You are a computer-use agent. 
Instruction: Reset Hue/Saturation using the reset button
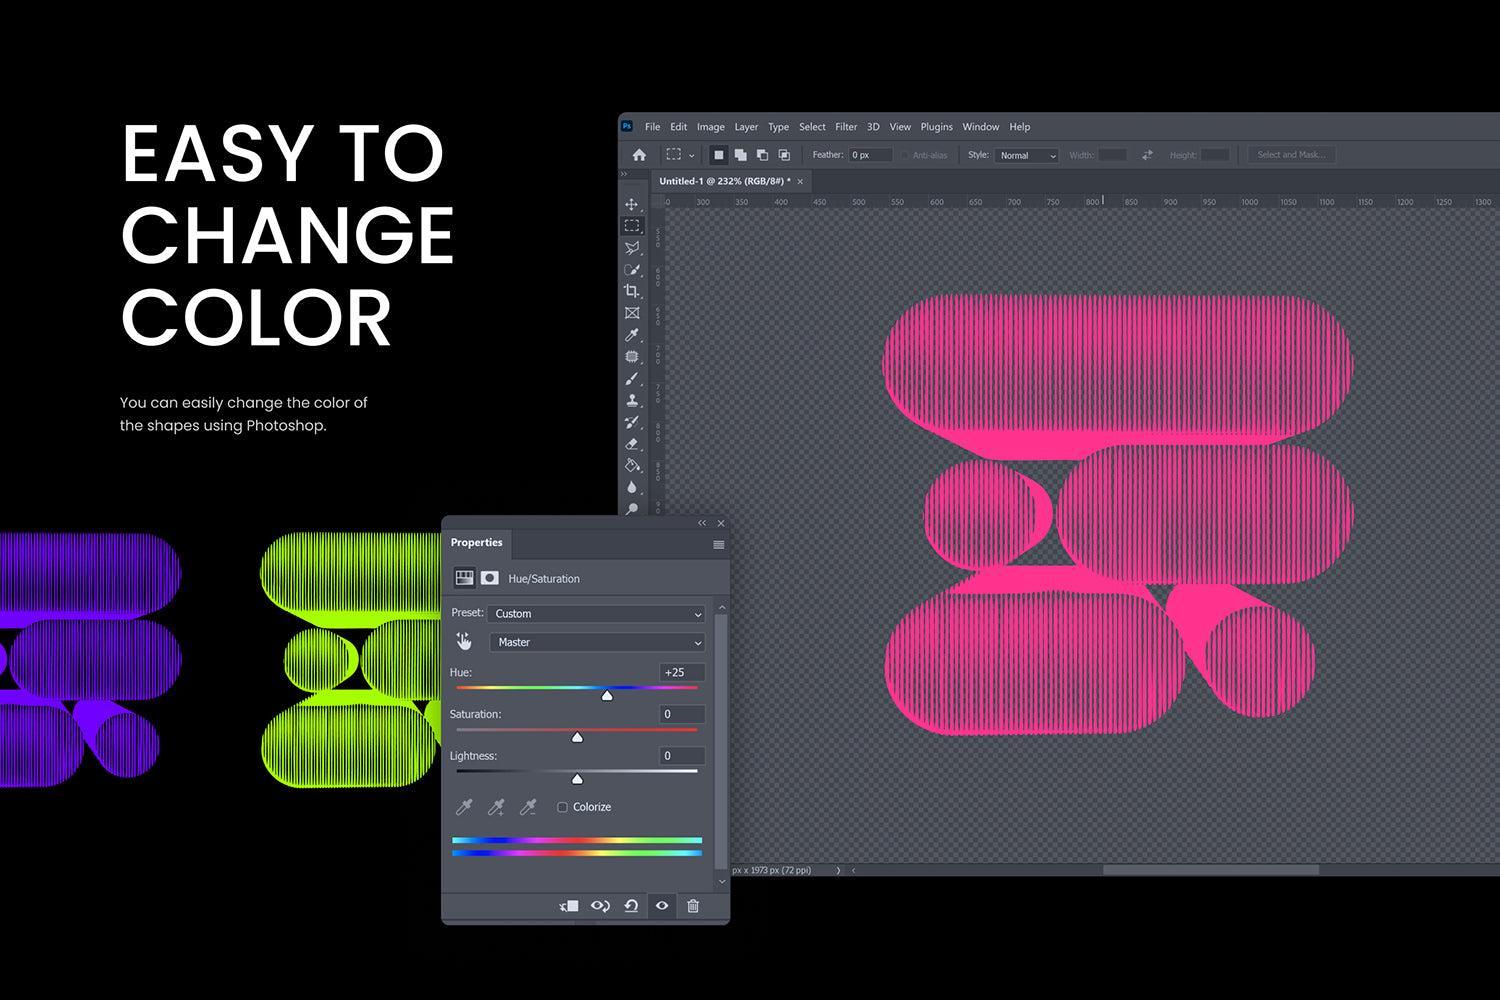click(630, 906)
